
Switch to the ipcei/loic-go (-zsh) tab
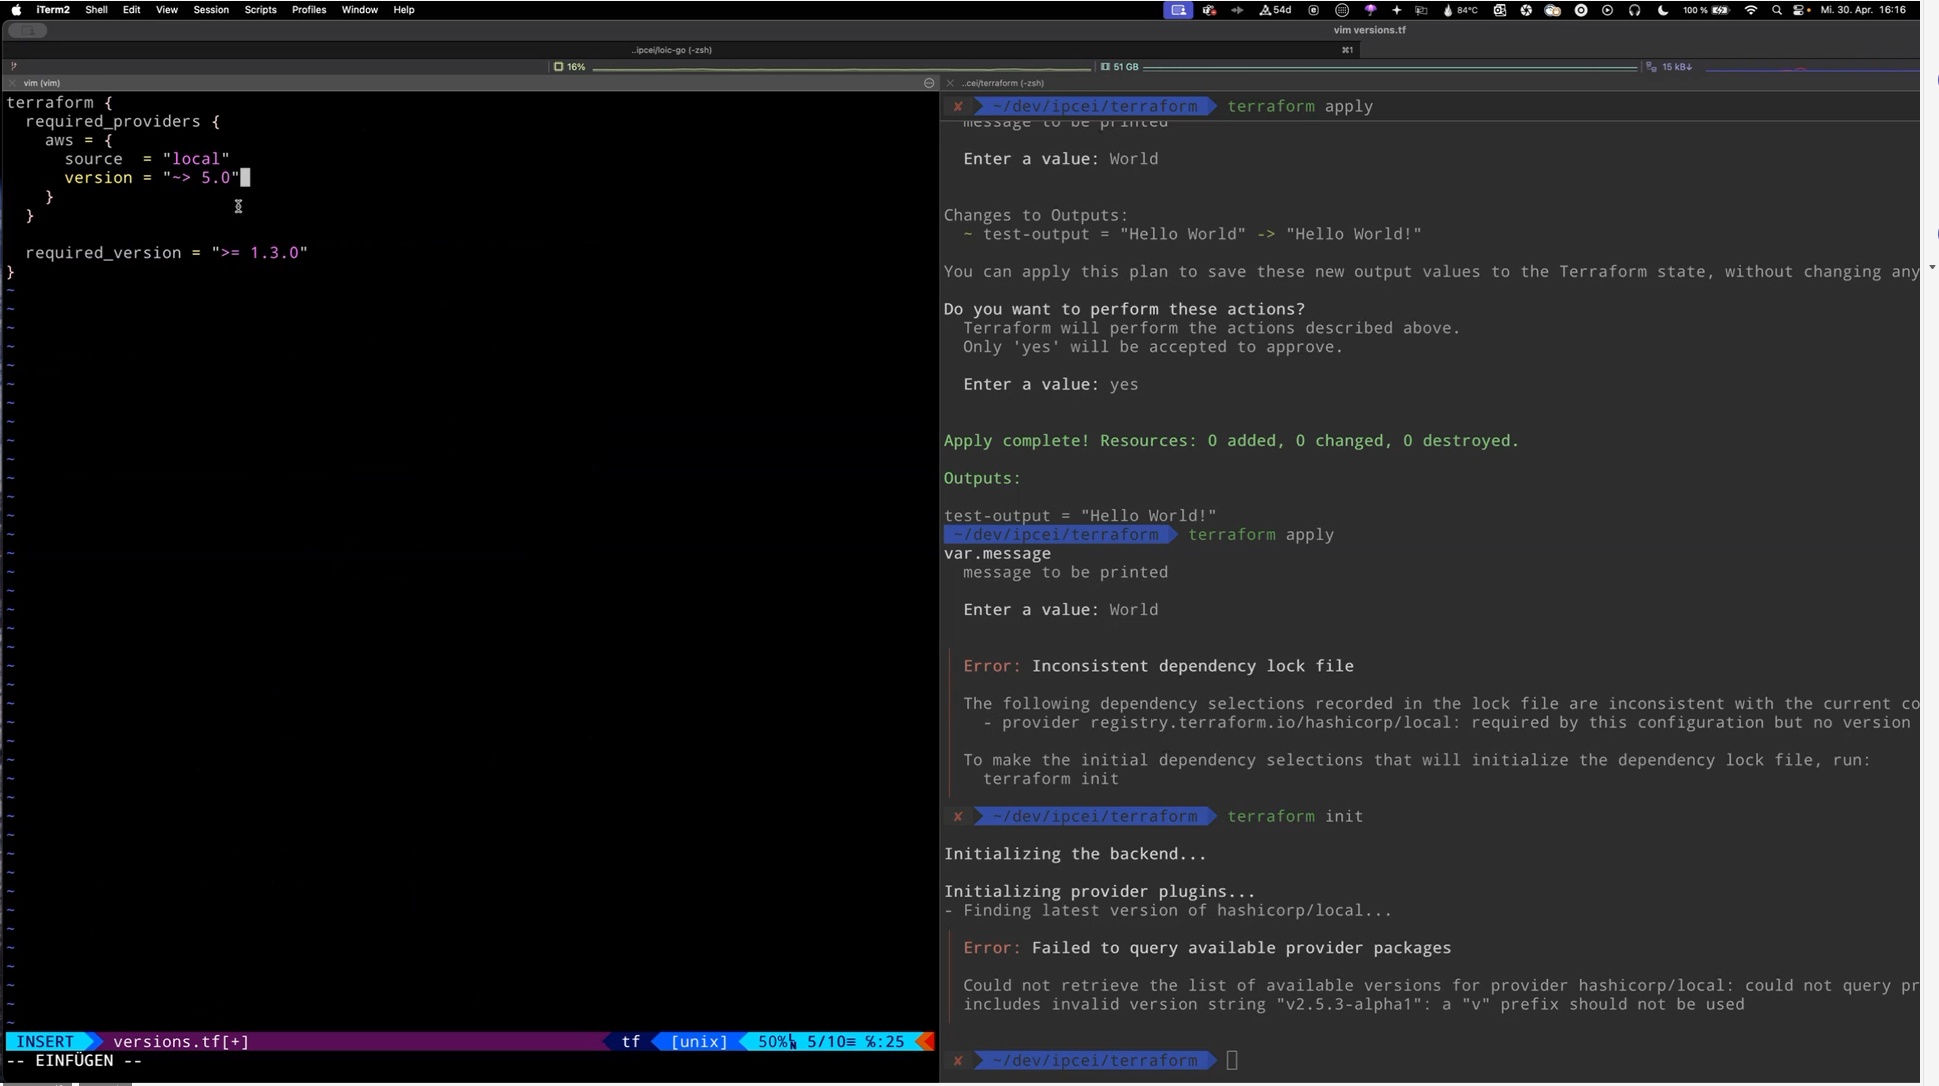click(x=672, y=50)
